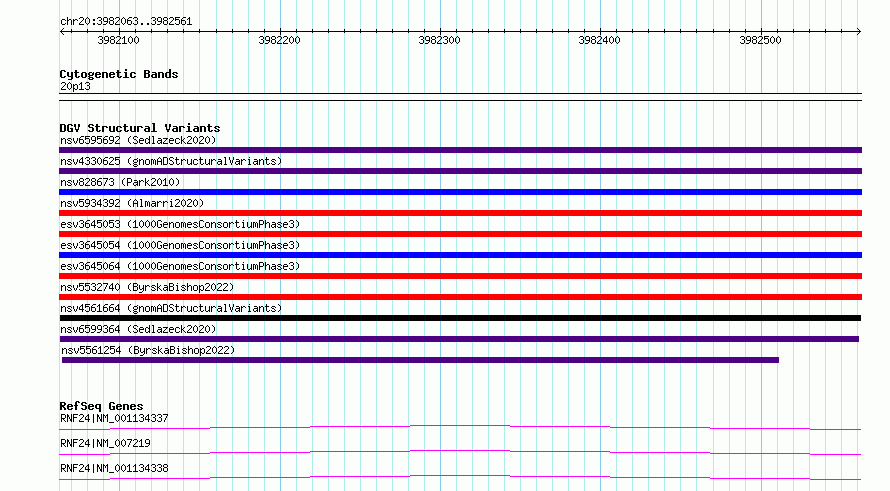
Task: Open the nsv4330625 (gnomADStructuralVariants) label
Action: click(171, 161)
